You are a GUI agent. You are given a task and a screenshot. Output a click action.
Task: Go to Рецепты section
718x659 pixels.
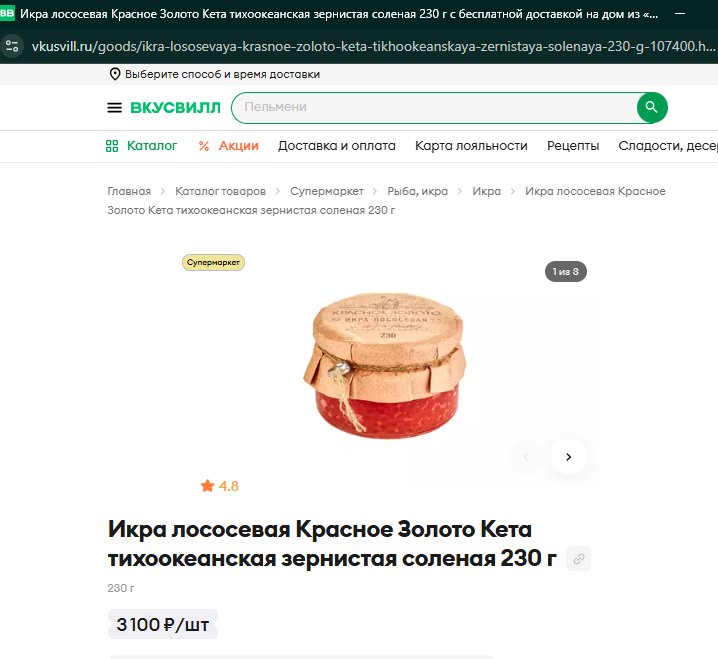point(573,146)
